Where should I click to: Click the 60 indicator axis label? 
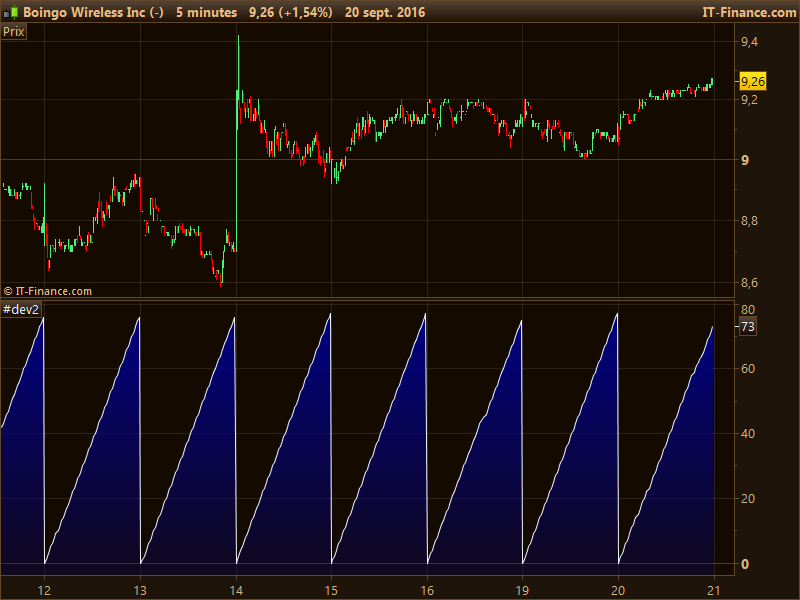(748, 368)
